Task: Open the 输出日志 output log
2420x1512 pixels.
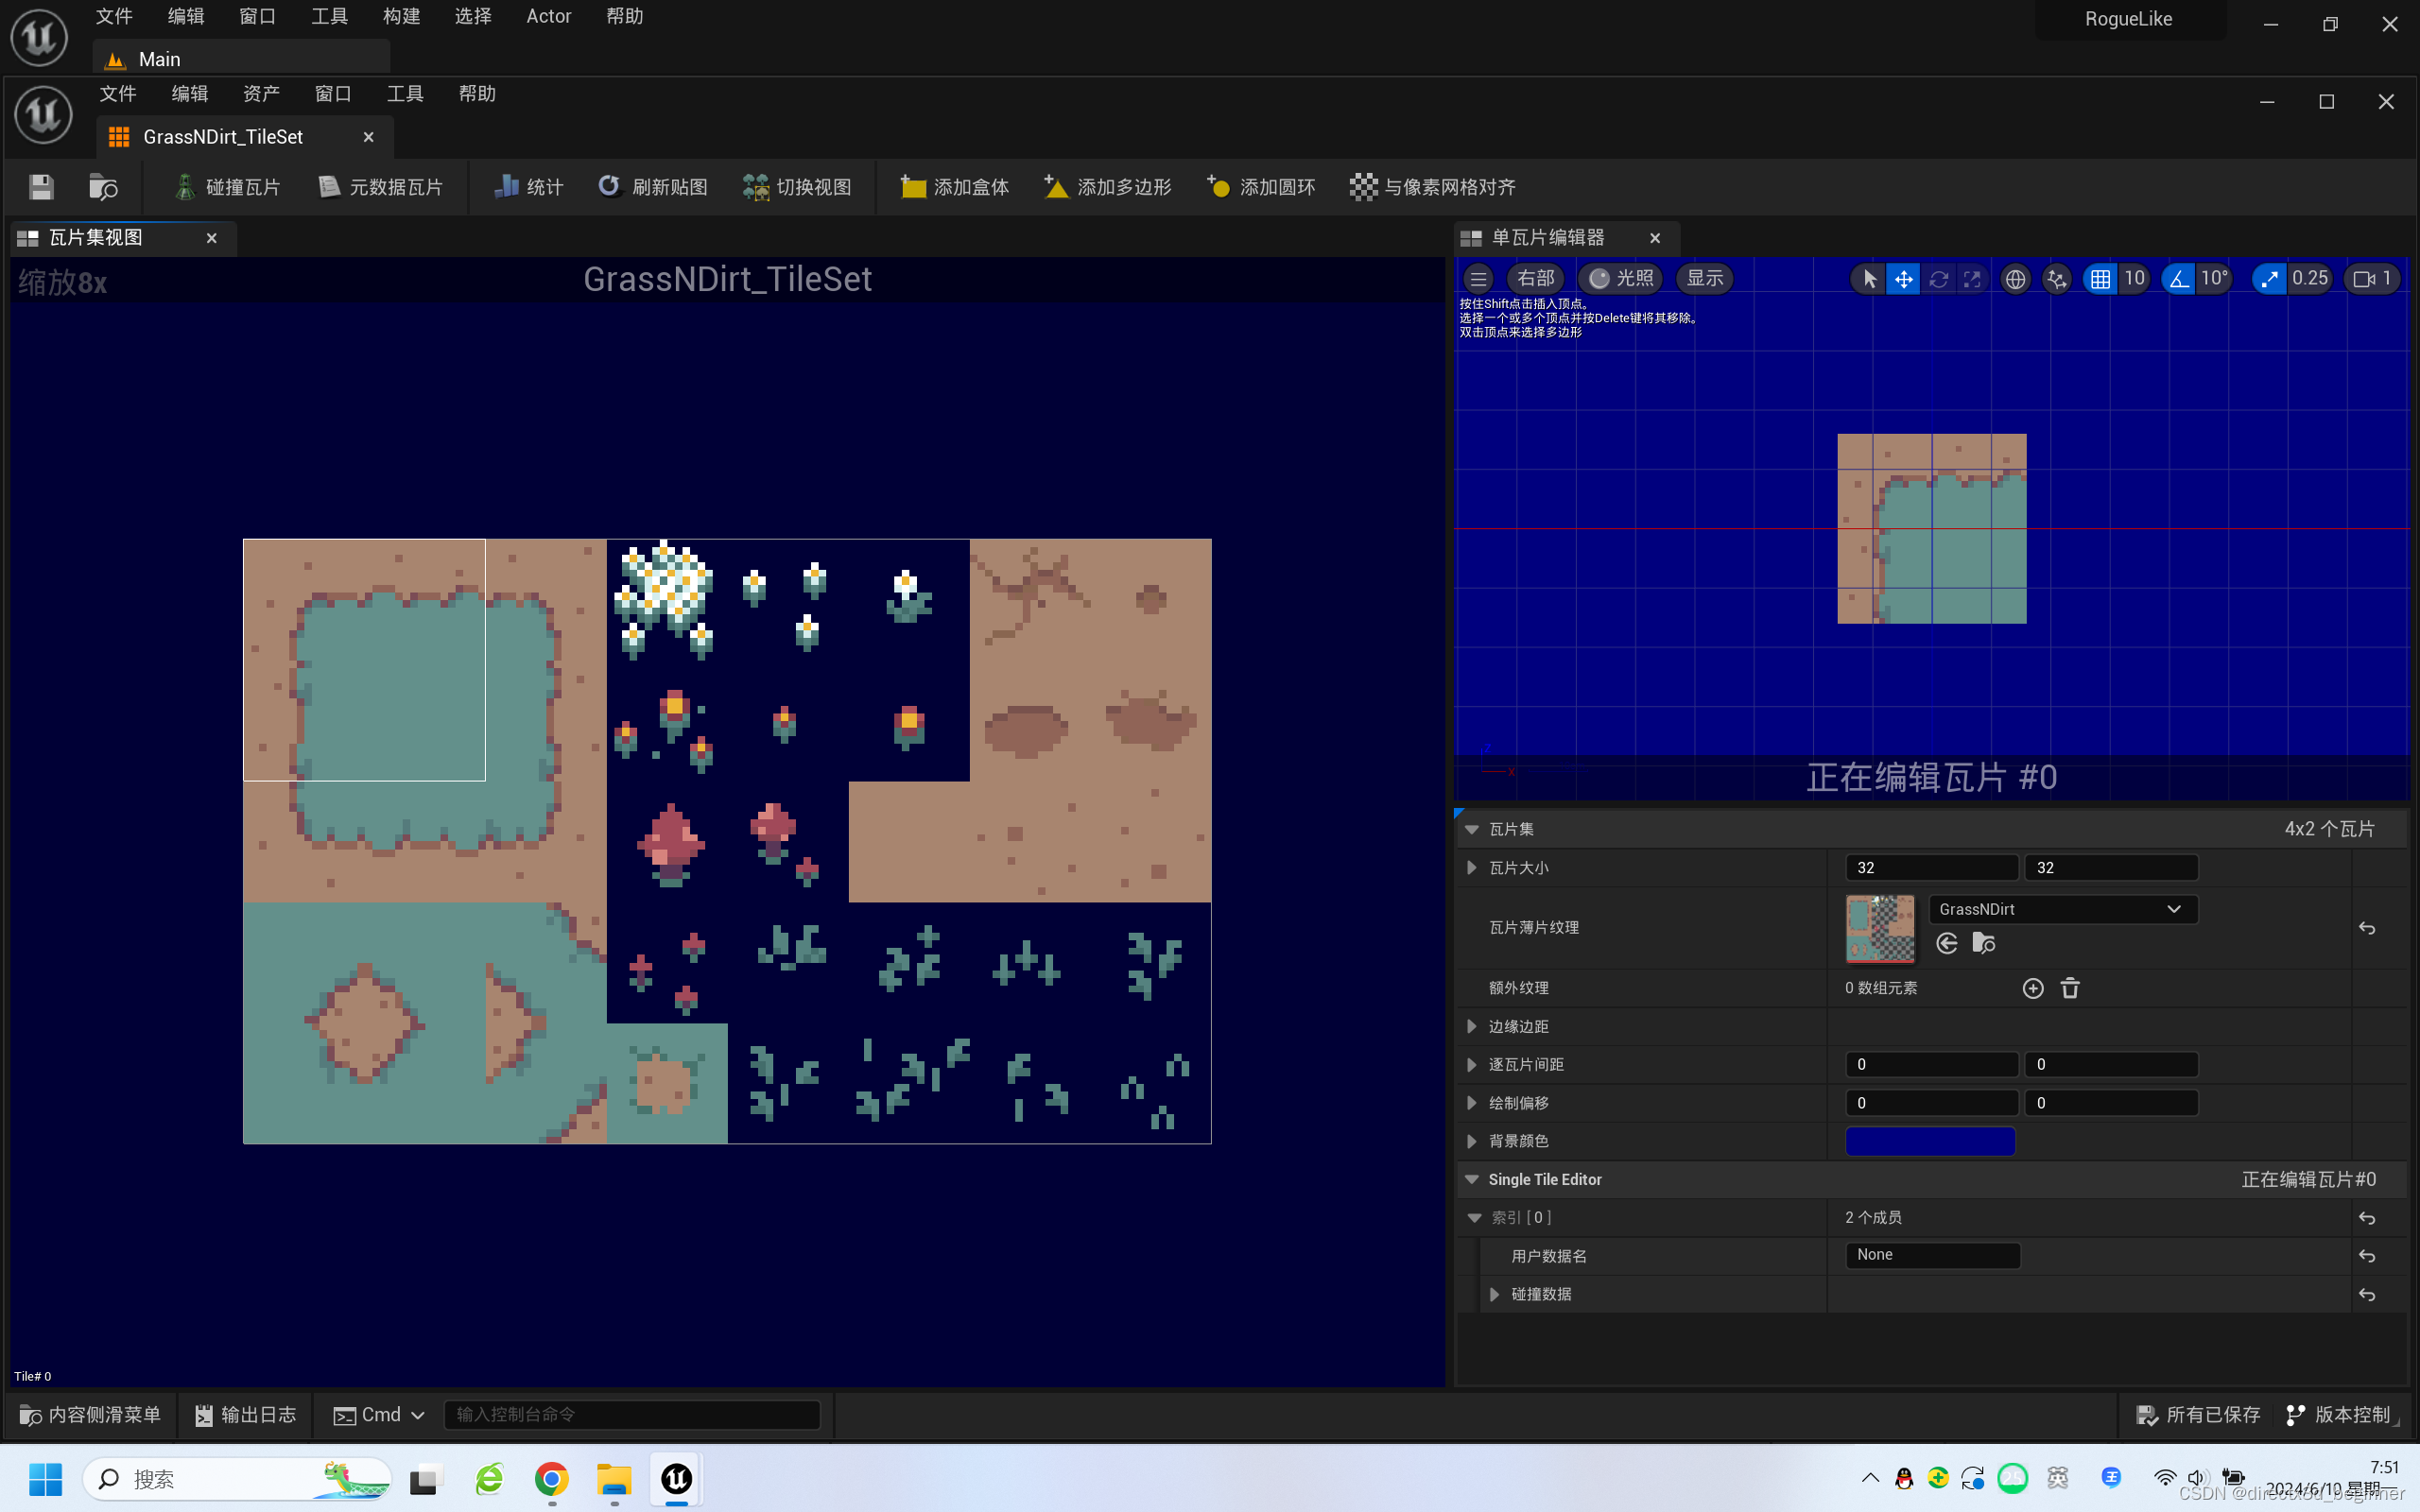Action: (245, 1415)
